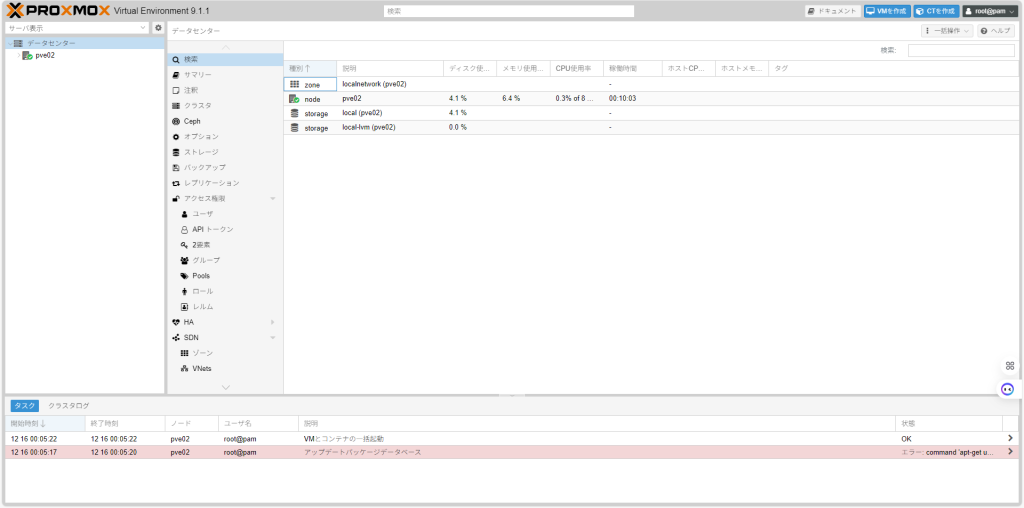Open the Ceph menu item
Viewport: 1024px width, 508px height.
pyautogui.click(x=192, y=121)
